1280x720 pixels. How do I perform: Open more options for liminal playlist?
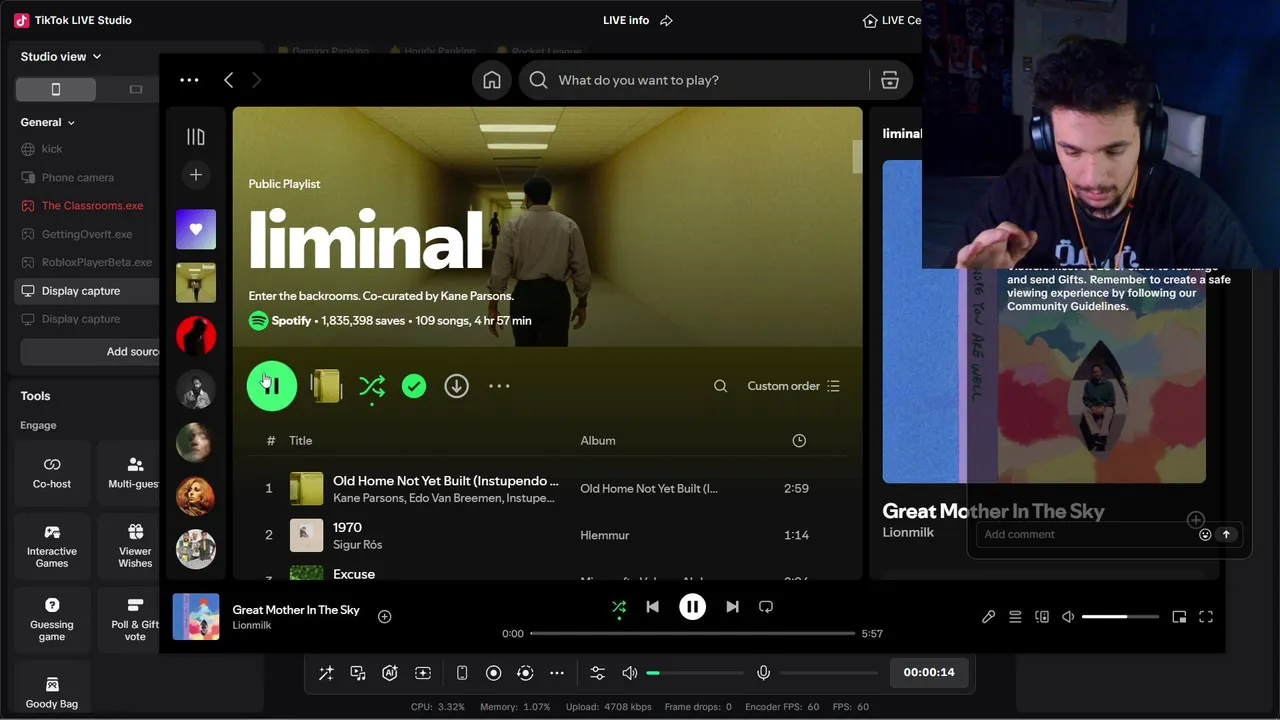[x=499, y=386]
